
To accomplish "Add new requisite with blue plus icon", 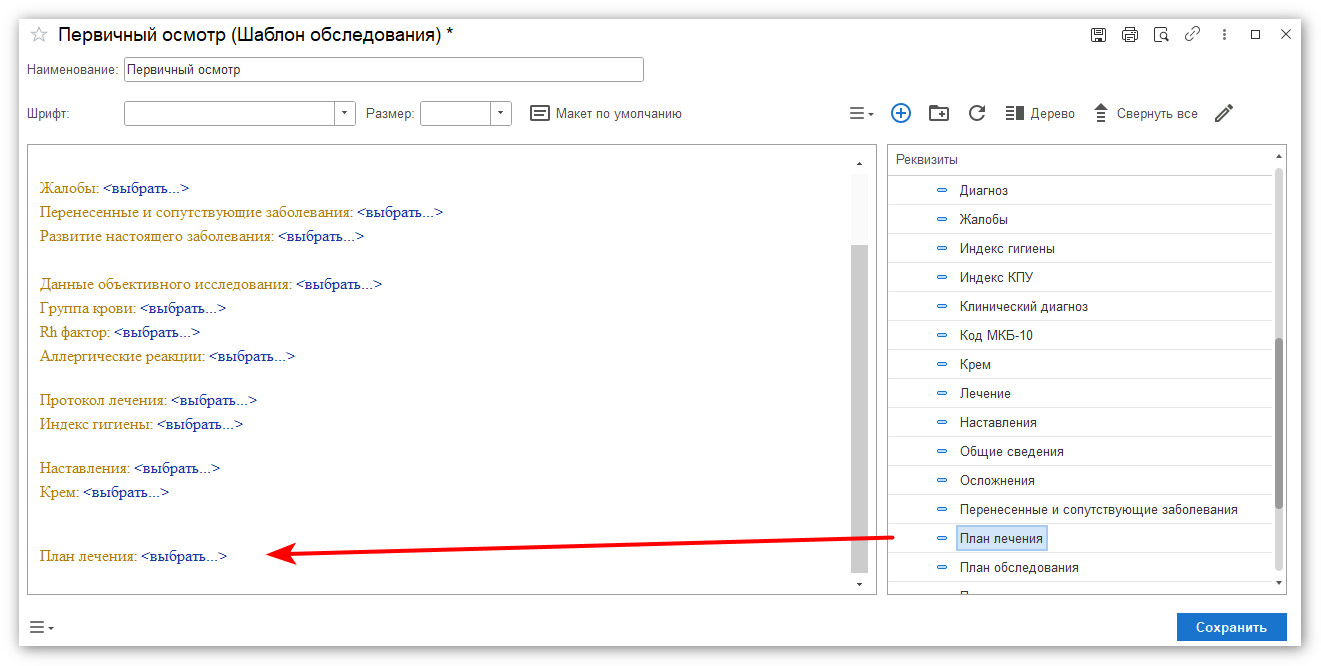I will tap(901, 113).
